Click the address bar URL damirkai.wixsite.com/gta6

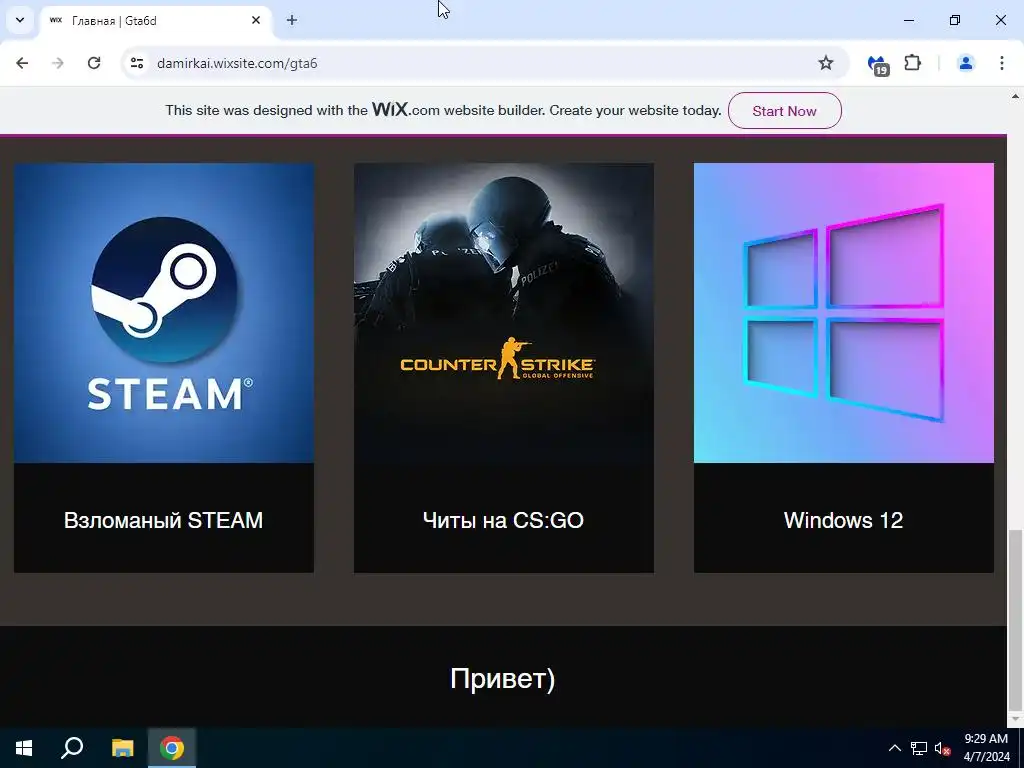[237, 63]
